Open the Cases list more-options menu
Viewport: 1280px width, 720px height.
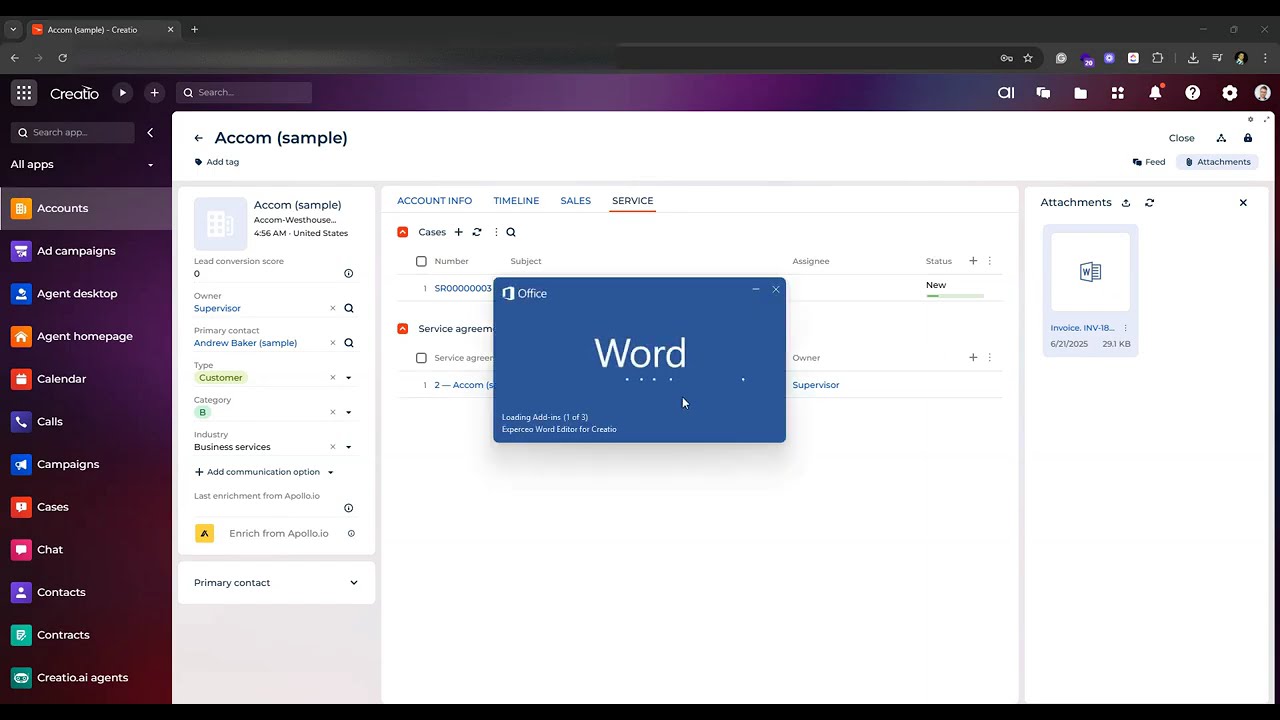pos(496,232)
